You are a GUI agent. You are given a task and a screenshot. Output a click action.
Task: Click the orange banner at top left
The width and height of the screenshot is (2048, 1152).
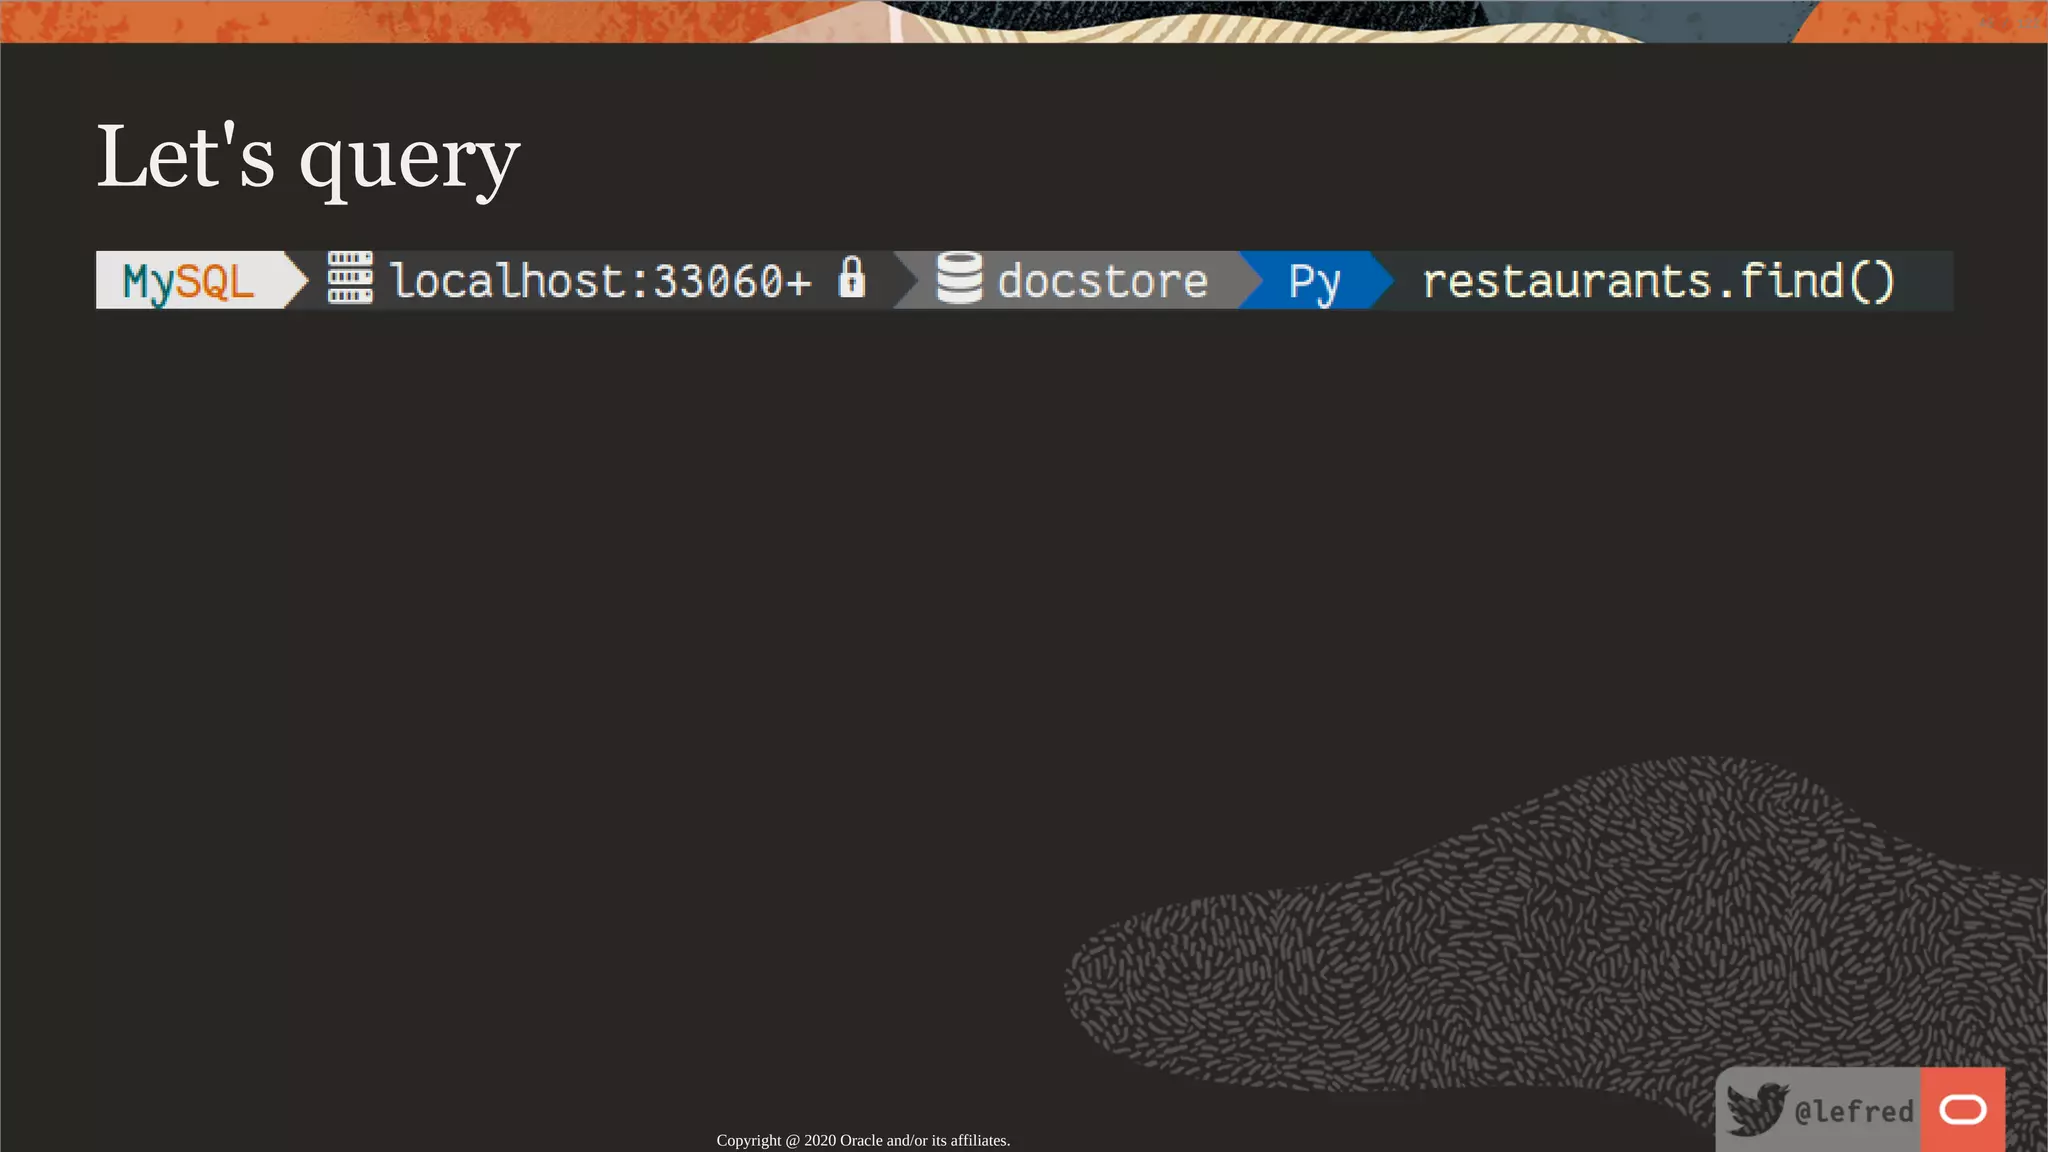(300, 20)
